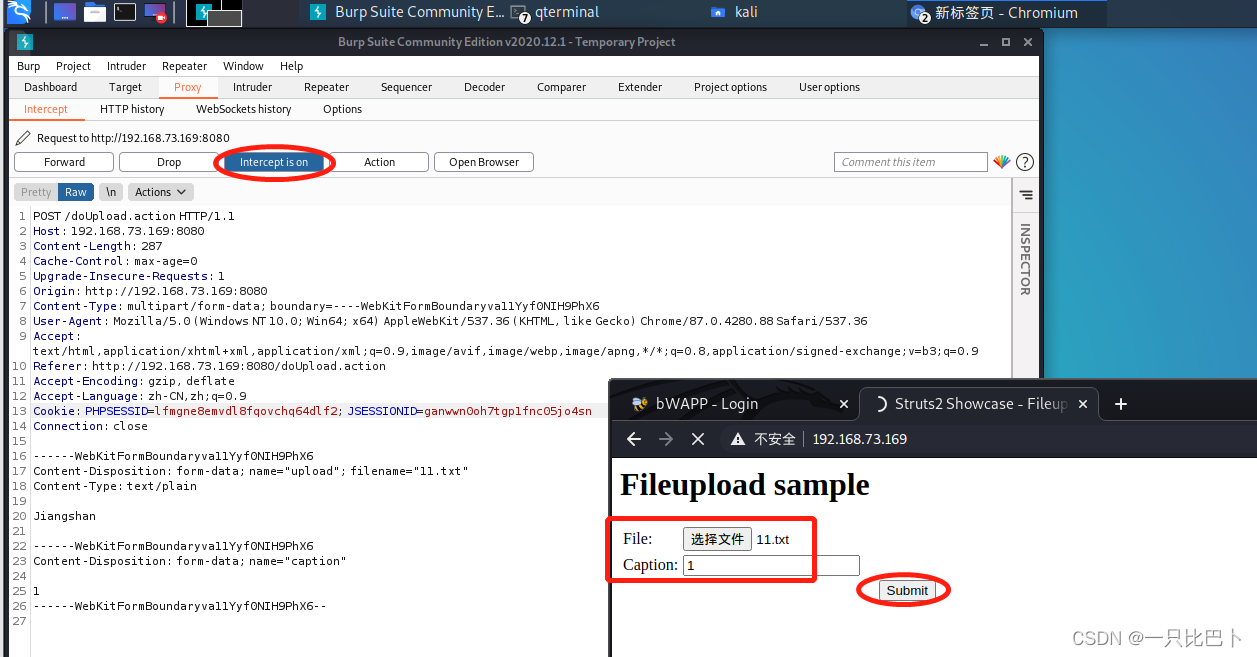The image size is (1257, 657).
Task: Open the file manager panel icon
Action: (95, 12)
